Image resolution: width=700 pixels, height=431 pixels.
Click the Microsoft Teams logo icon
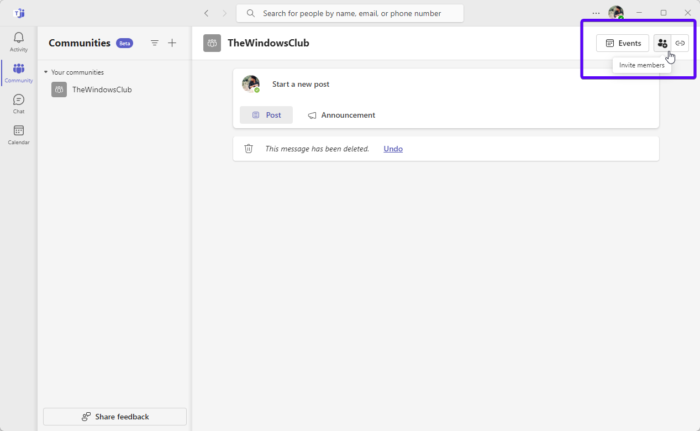pos(18,13)
